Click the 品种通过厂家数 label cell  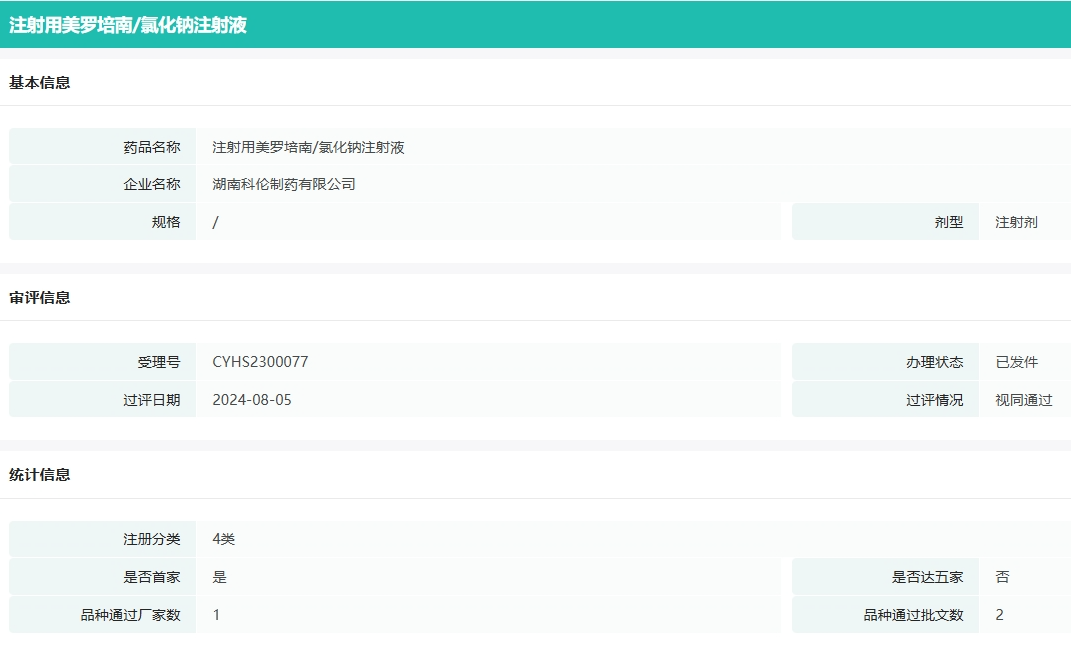click(102, 615)
